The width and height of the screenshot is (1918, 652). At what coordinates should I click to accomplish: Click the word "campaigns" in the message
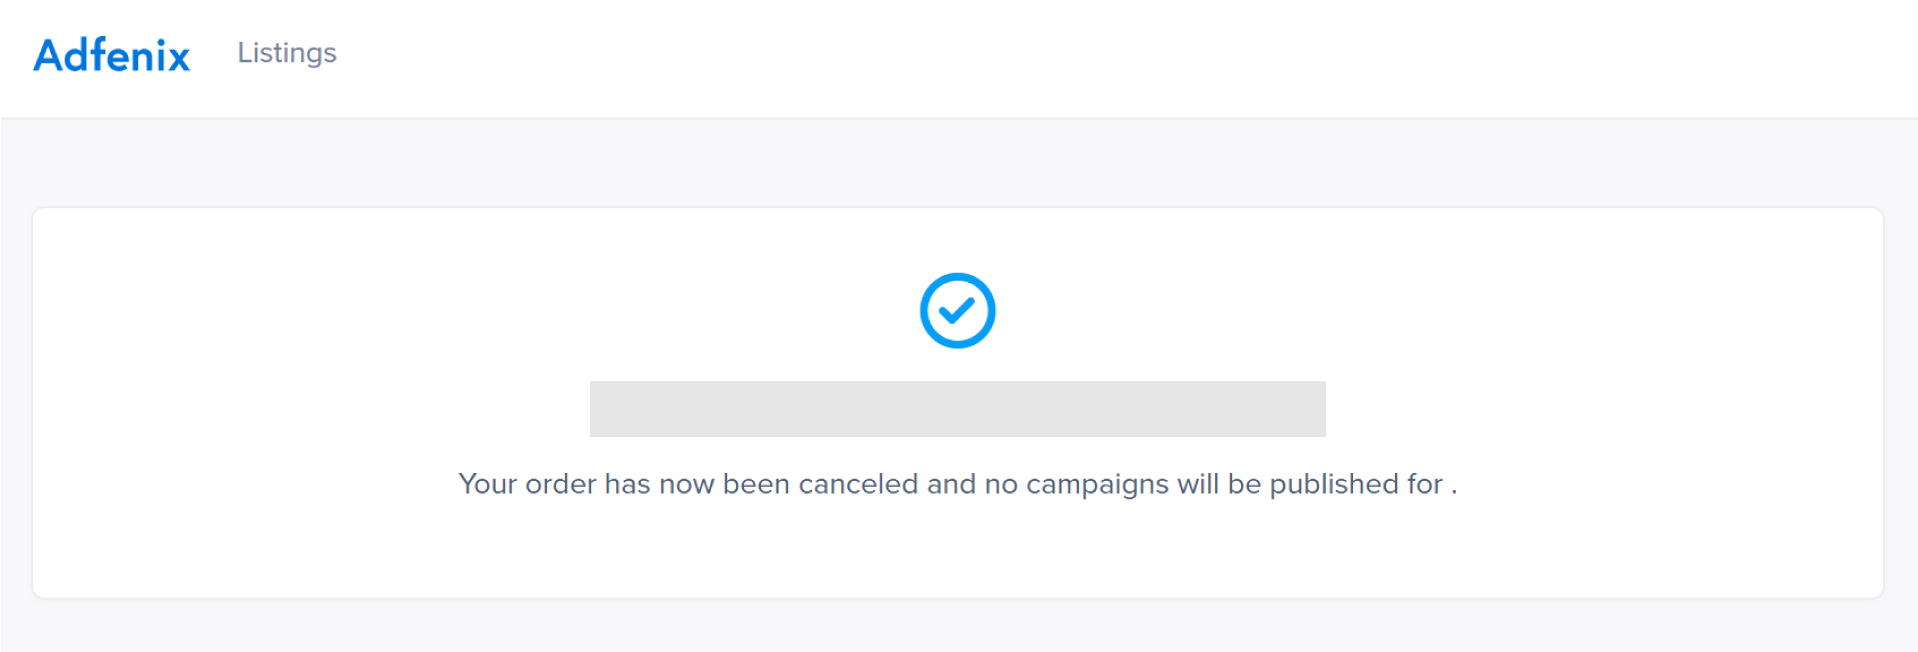tap(1097, 485)
